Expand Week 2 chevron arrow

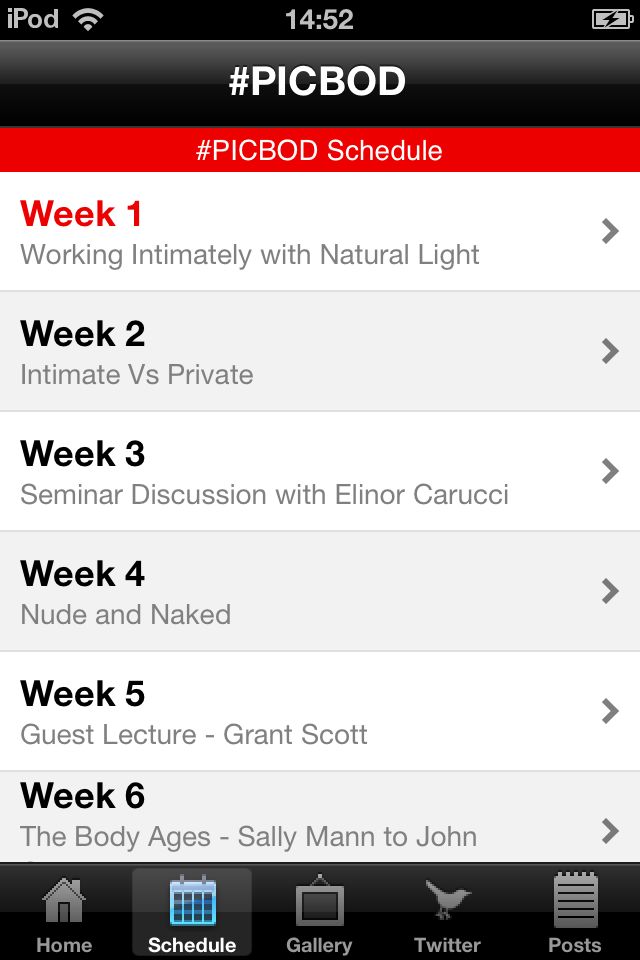tap(610, 351)
